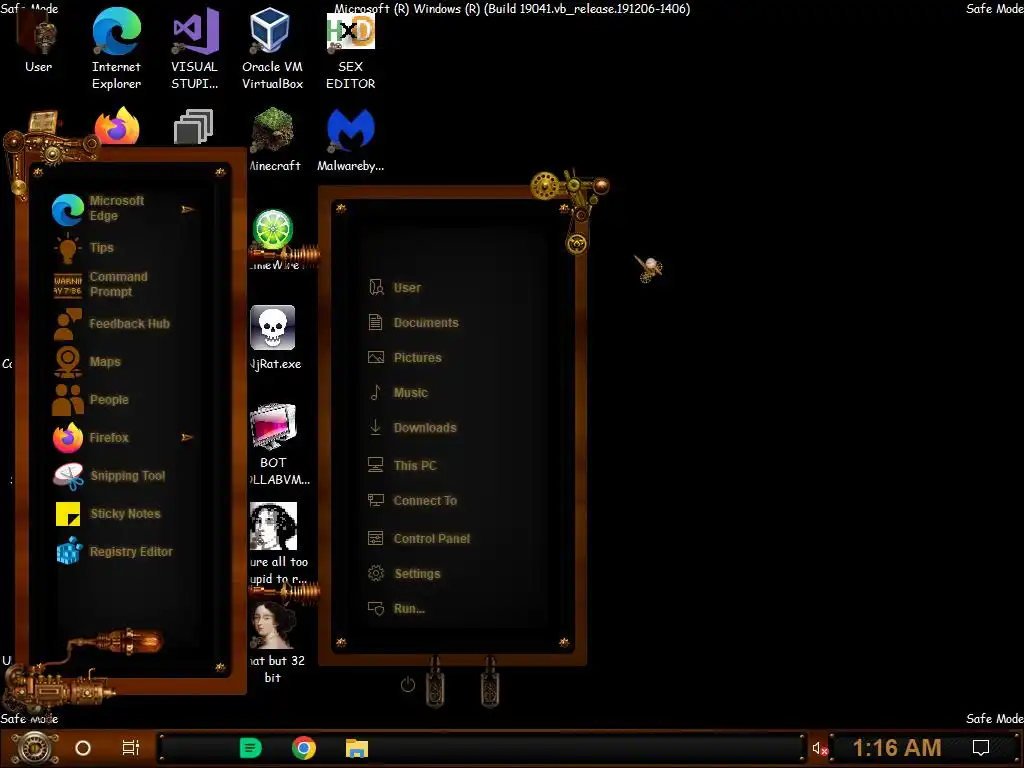The height and width of the screenshot is (768, 1024).
Task: Open the VISUAL STUPI... desktop icon
Action: (195, 49)
